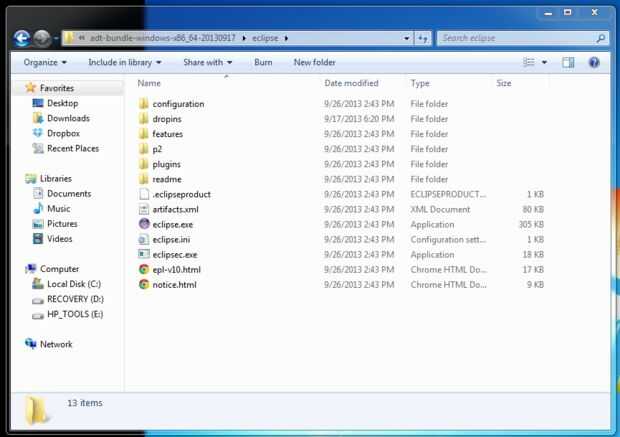Select the configuration folder icon
Screen dimensions: 620x437
point(144,104)
